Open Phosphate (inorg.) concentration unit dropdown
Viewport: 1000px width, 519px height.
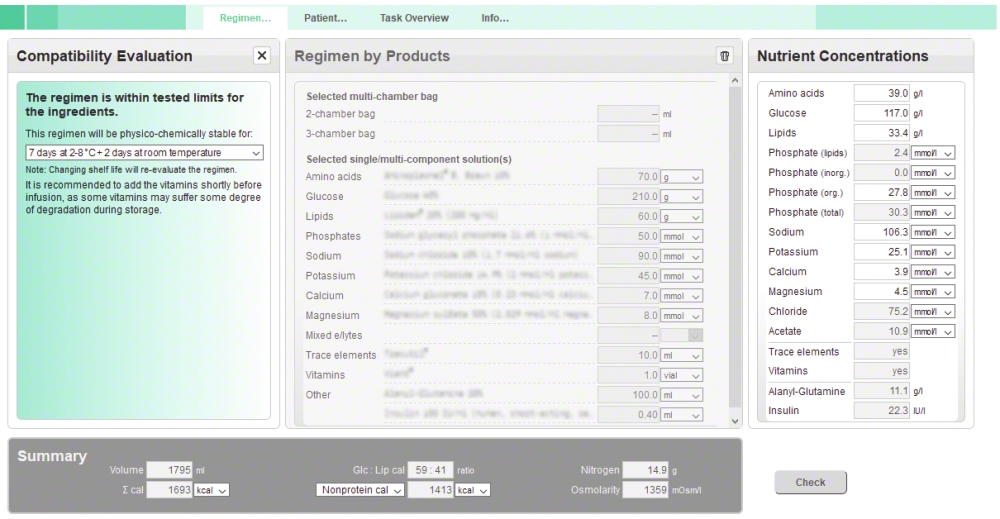(932, 173)
